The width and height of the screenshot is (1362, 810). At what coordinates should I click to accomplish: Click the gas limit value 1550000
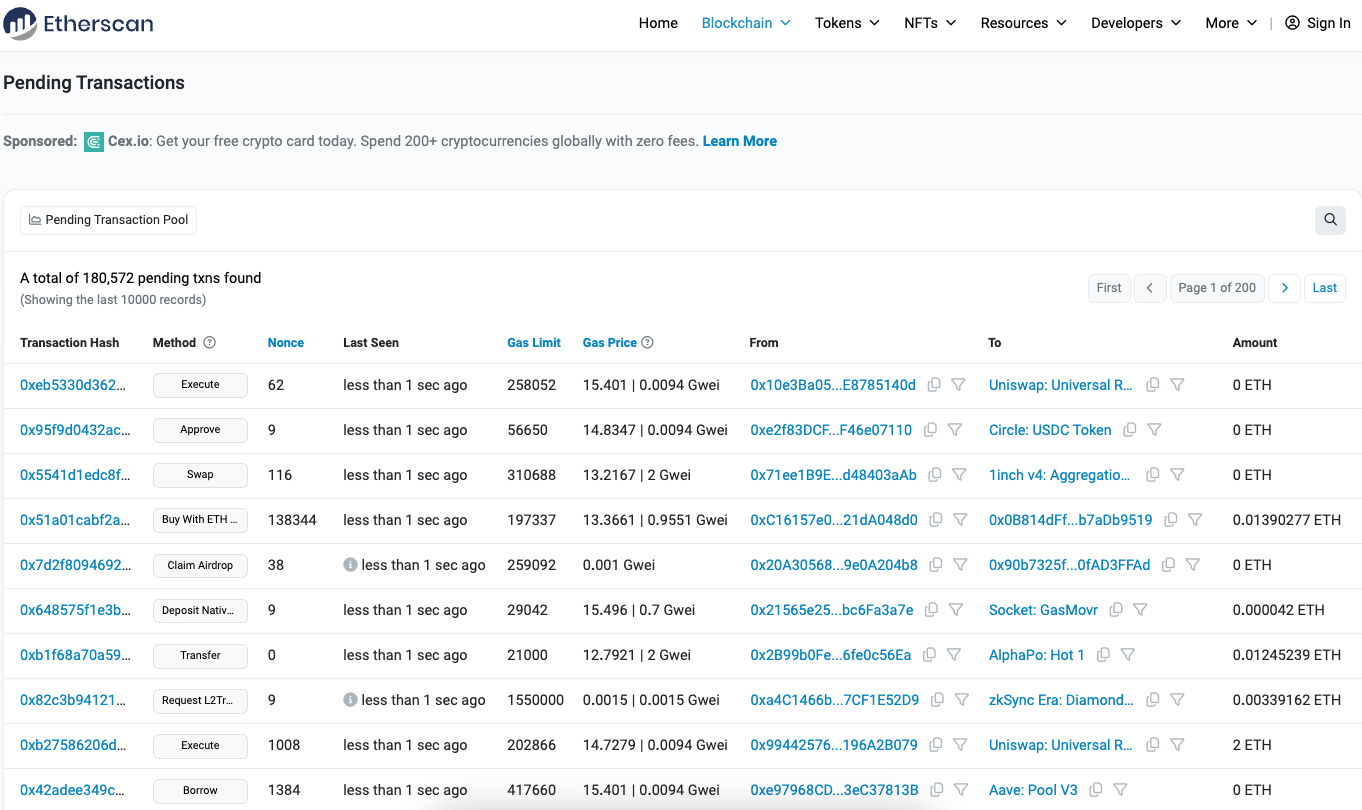(x=536, y=700)
